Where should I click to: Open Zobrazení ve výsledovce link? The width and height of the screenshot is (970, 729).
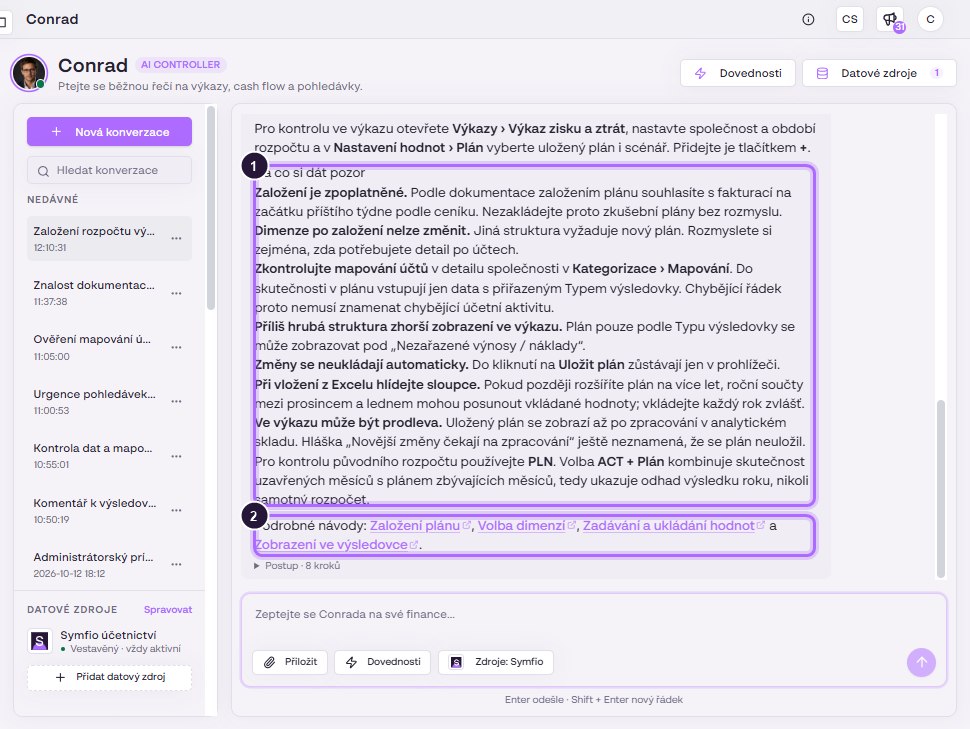pyautogui.click(x=337, y=545)
